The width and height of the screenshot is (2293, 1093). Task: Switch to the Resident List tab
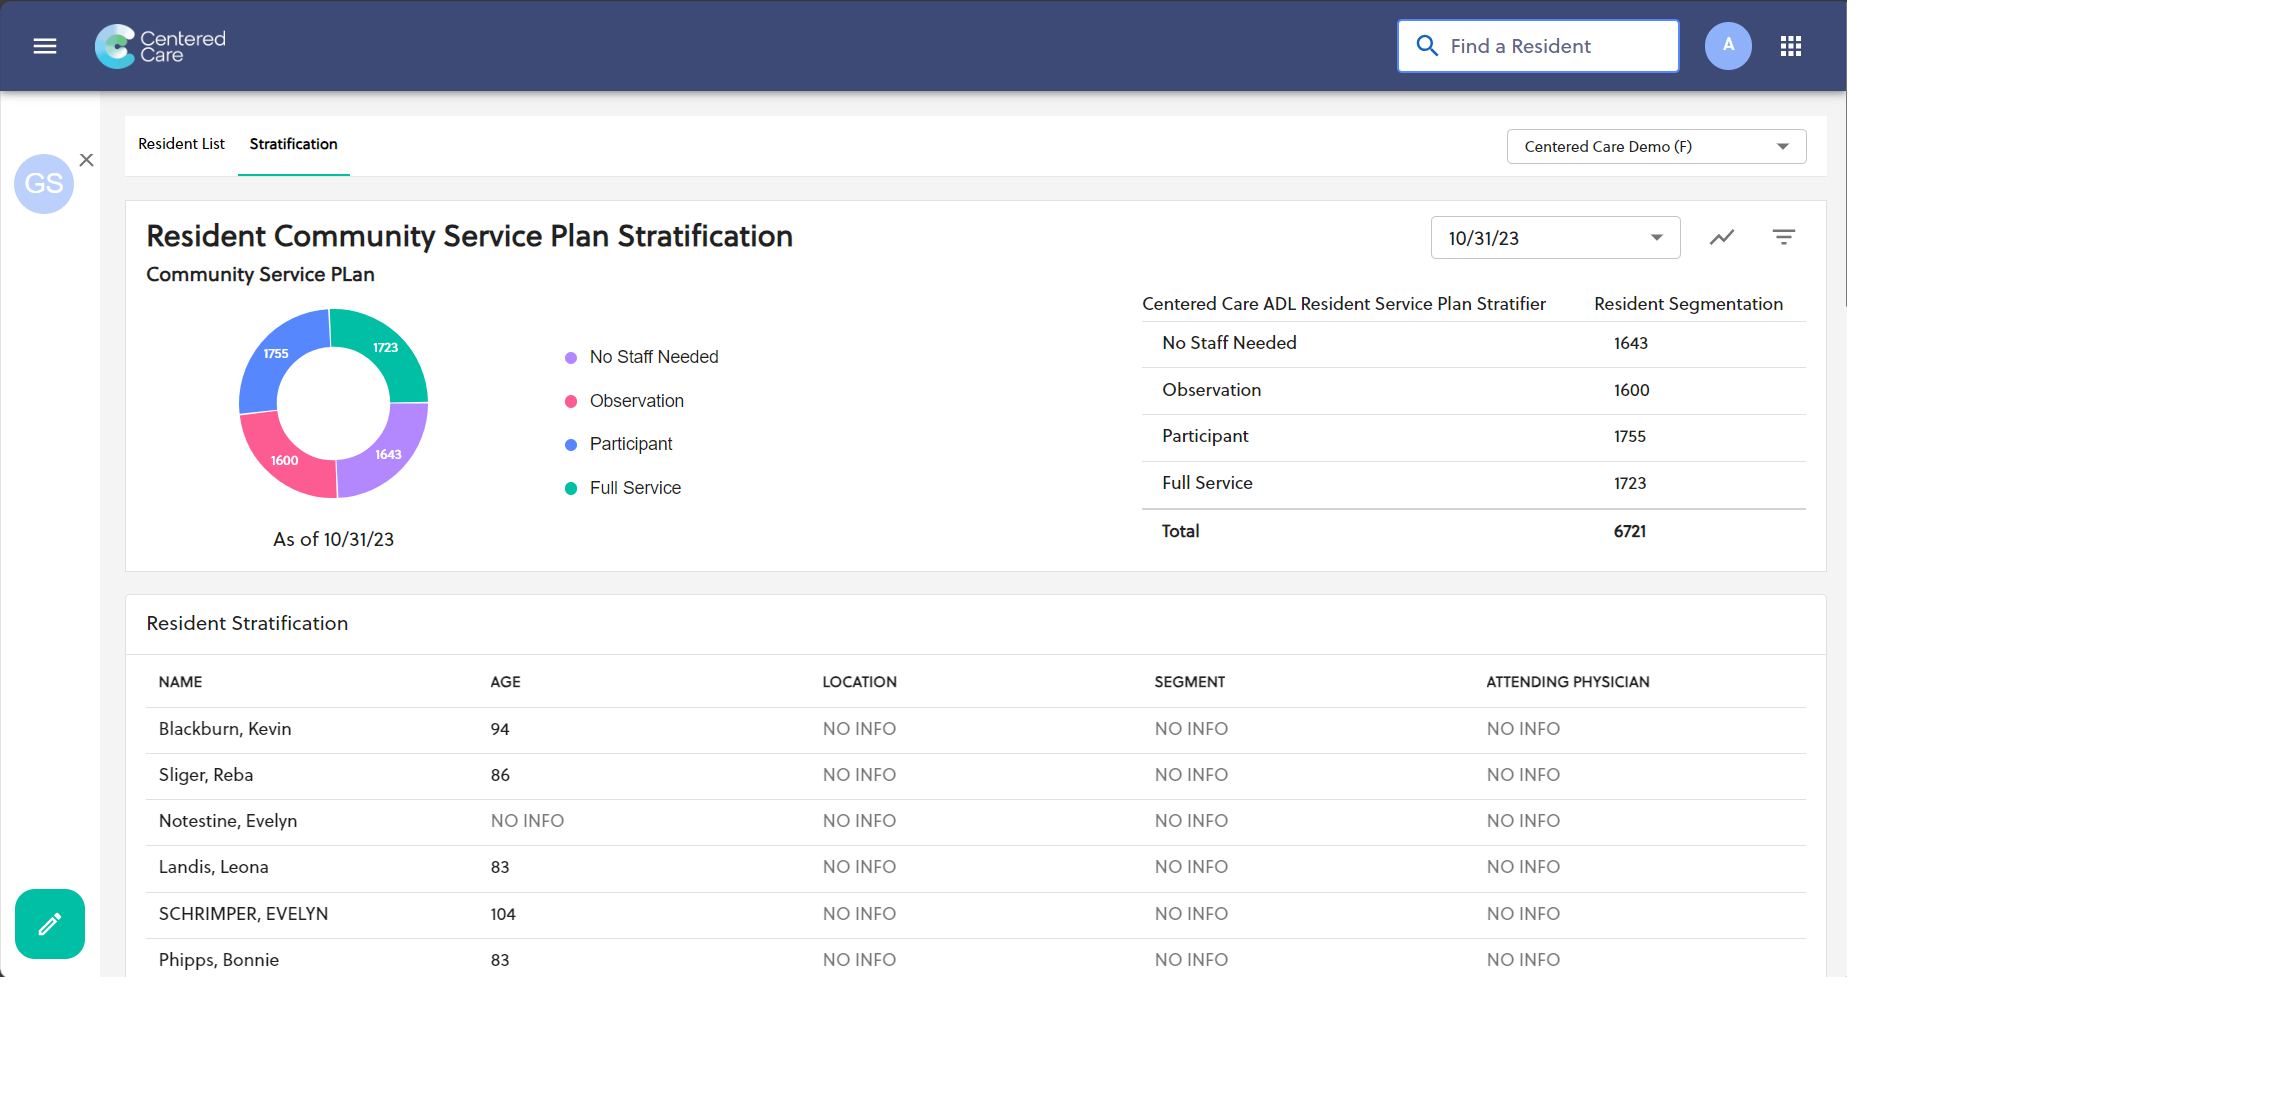181,144
